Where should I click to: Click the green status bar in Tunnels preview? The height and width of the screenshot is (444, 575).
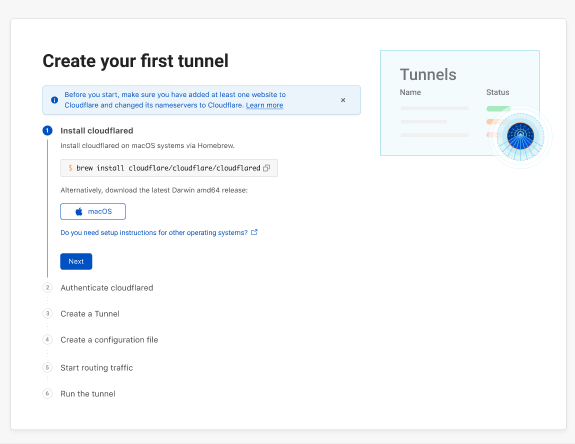tap(498, 109)
